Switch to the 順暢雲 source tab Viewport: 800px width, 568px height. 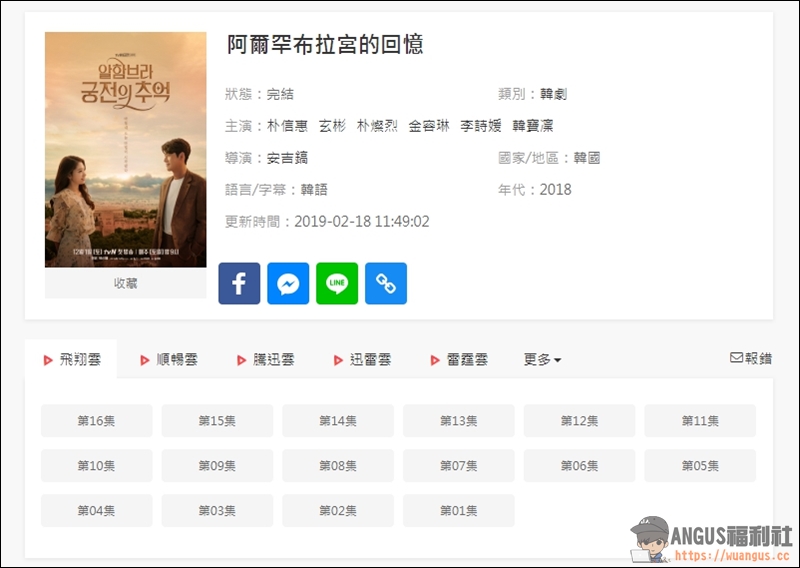point(169,360)
